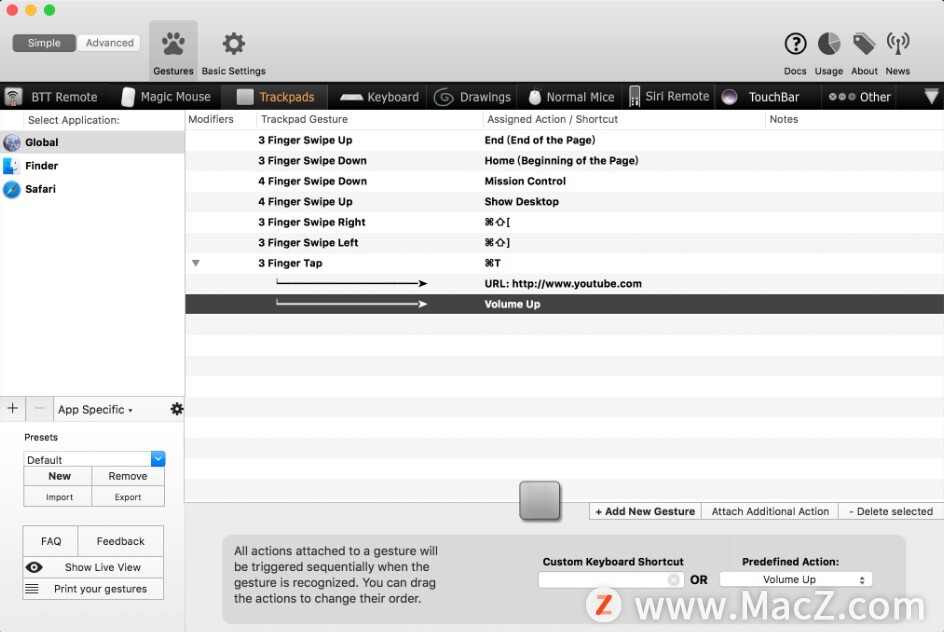Clear the keyboard shortcut field
This screenshot has width=944, height=632.
pyautogui.click(x=674, y=580)
